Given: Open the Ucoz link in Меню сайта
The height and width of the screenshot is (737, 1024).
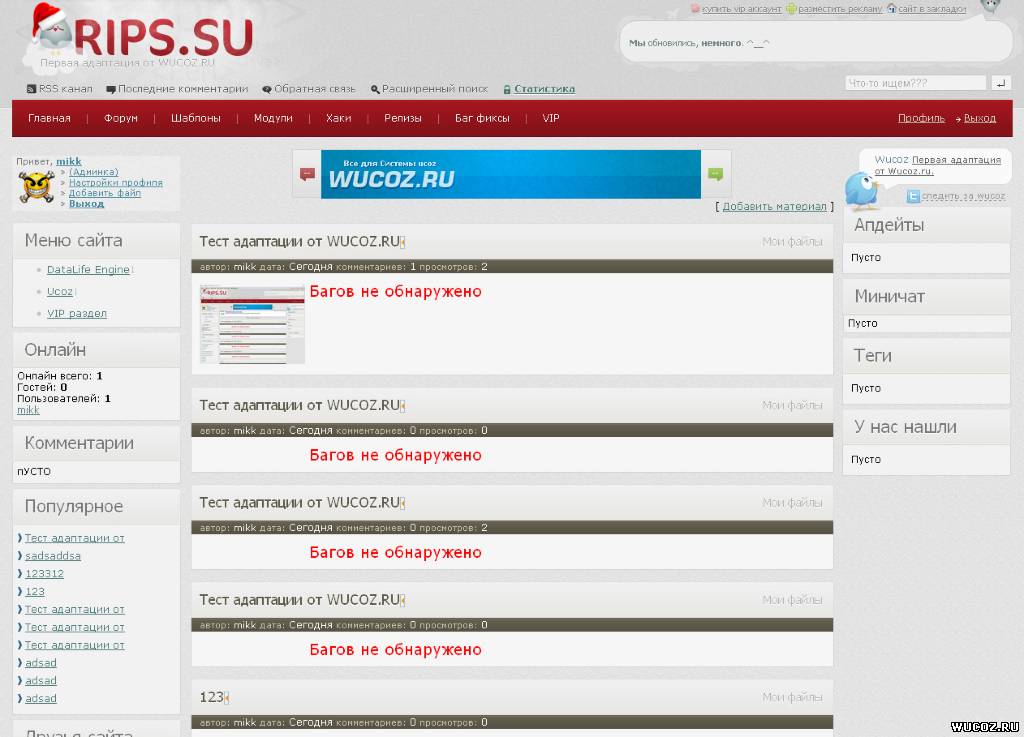Looking at the screenshot, I should pos(59,292).
